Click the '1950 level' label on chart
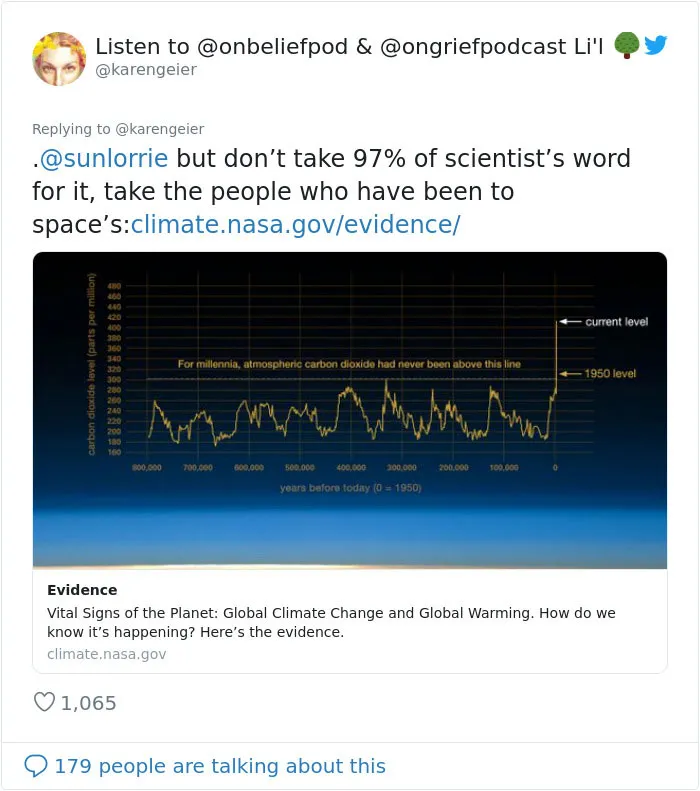The width and height of the screenshot is (700, 791). [x=610, y=374]
